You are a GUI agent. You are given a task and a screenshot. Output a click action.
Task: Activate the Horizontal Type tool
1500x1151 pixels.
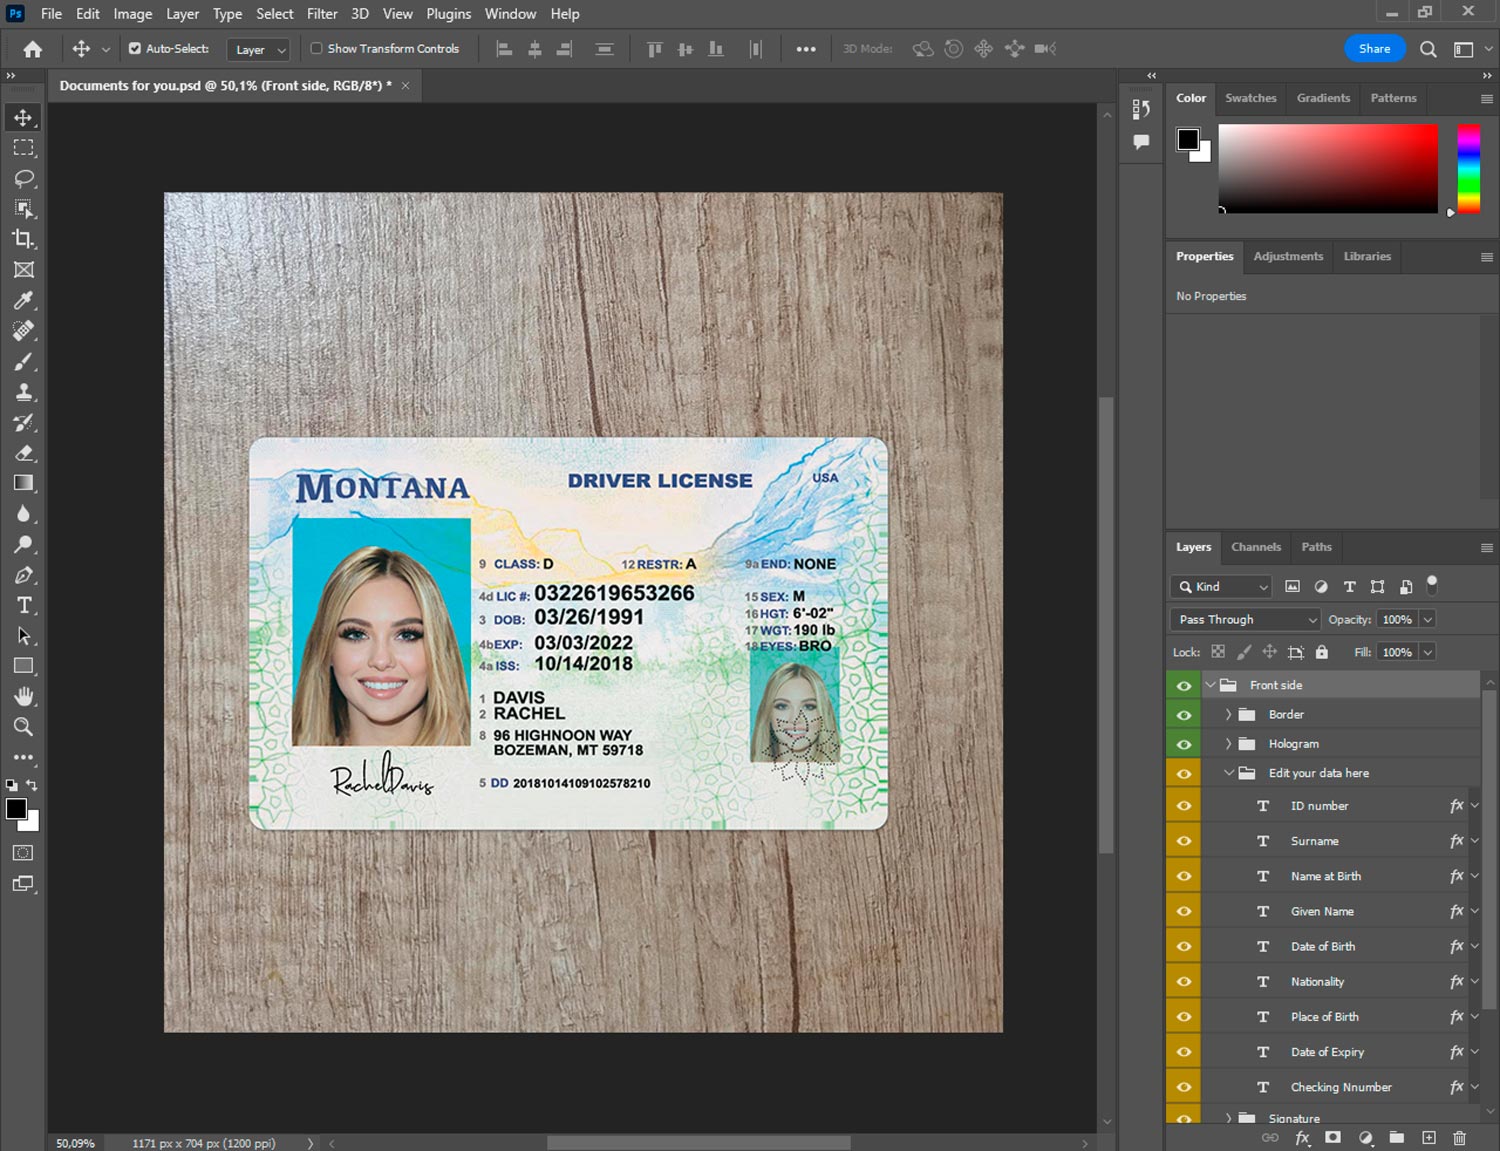pyautogui.click(x=24, y=605)
